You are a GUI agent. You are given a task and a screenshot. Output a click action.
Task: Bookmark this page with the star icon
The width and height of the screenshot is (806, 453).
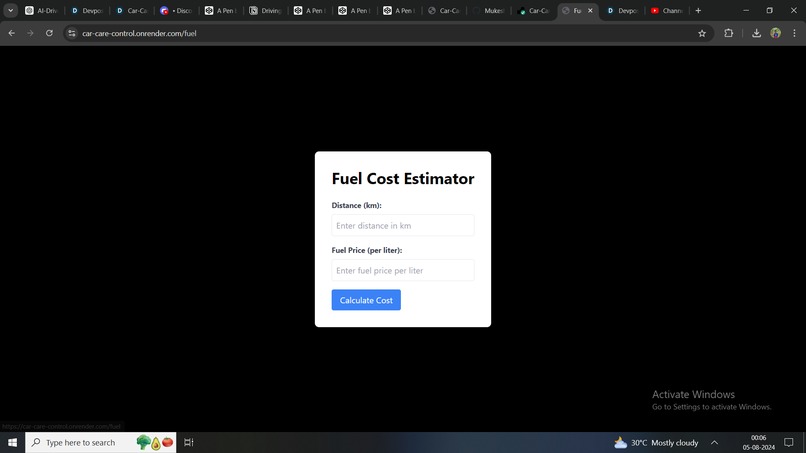702,33
